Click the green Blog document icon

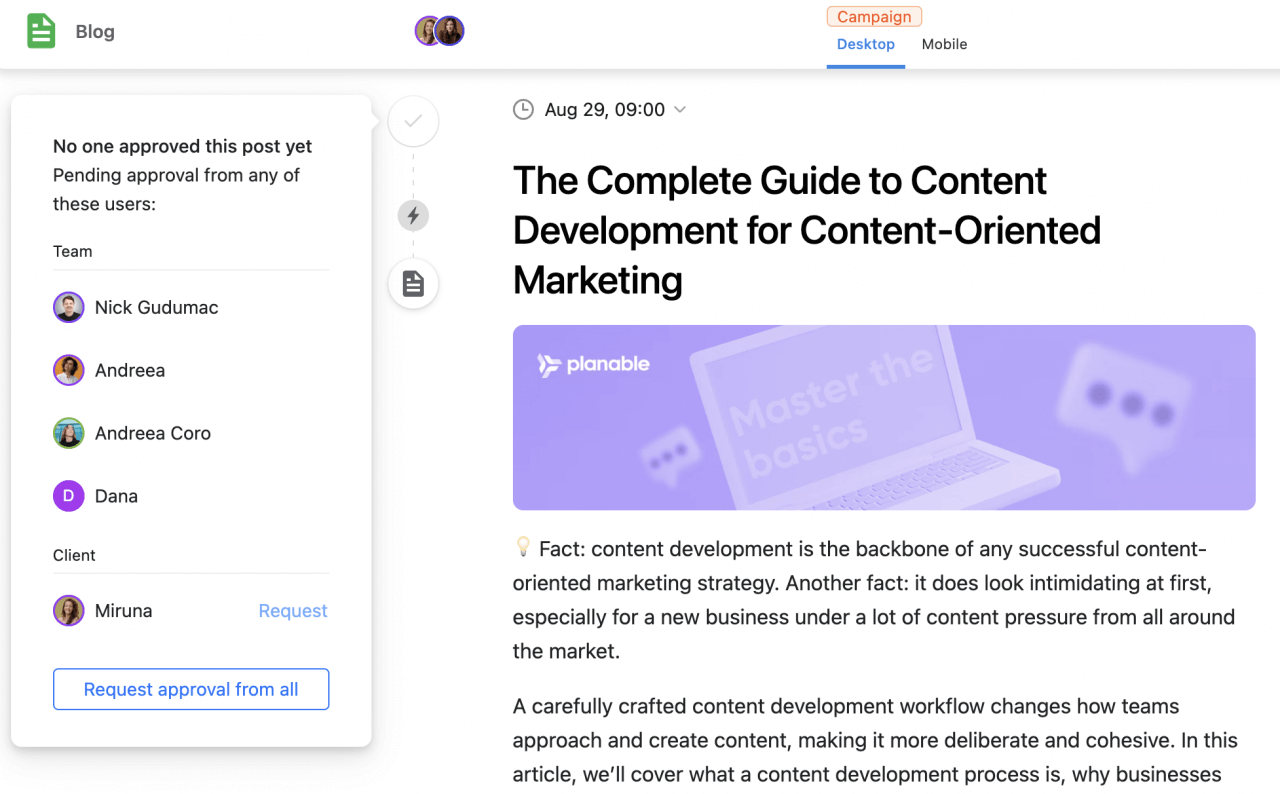point(40,30)
